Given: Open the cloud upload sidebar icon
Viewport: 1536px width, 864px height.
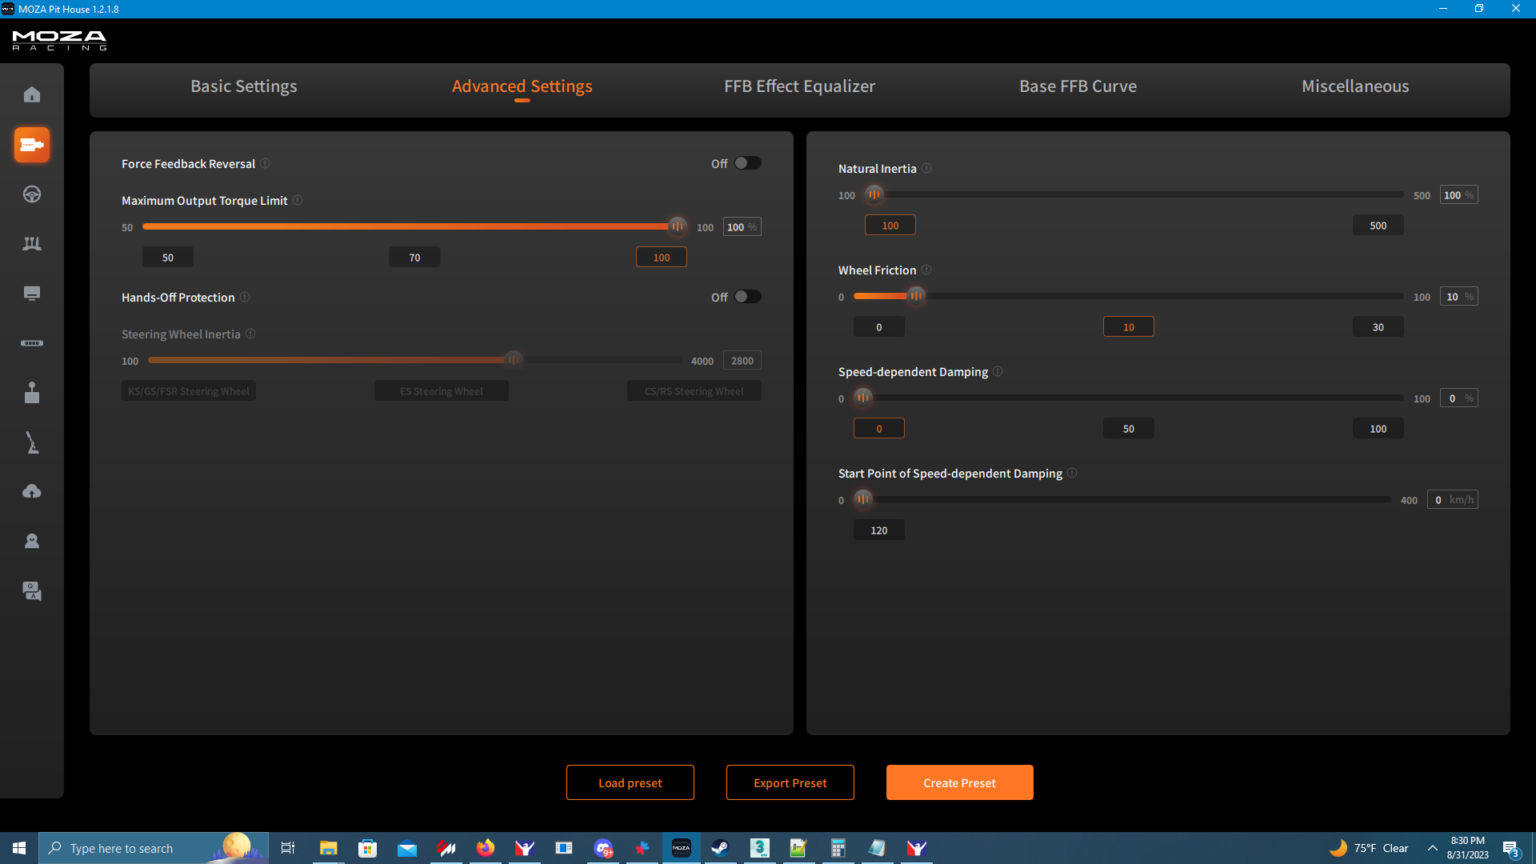Looking at the screenshot, I should click(x=32, y=491).
